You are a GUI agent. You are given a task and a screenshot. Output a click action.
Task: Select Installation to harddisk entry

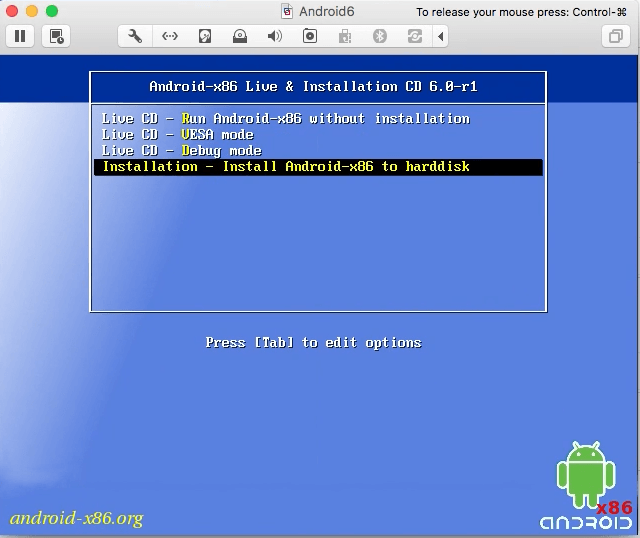pyautogui.click(x=318, y=167)
